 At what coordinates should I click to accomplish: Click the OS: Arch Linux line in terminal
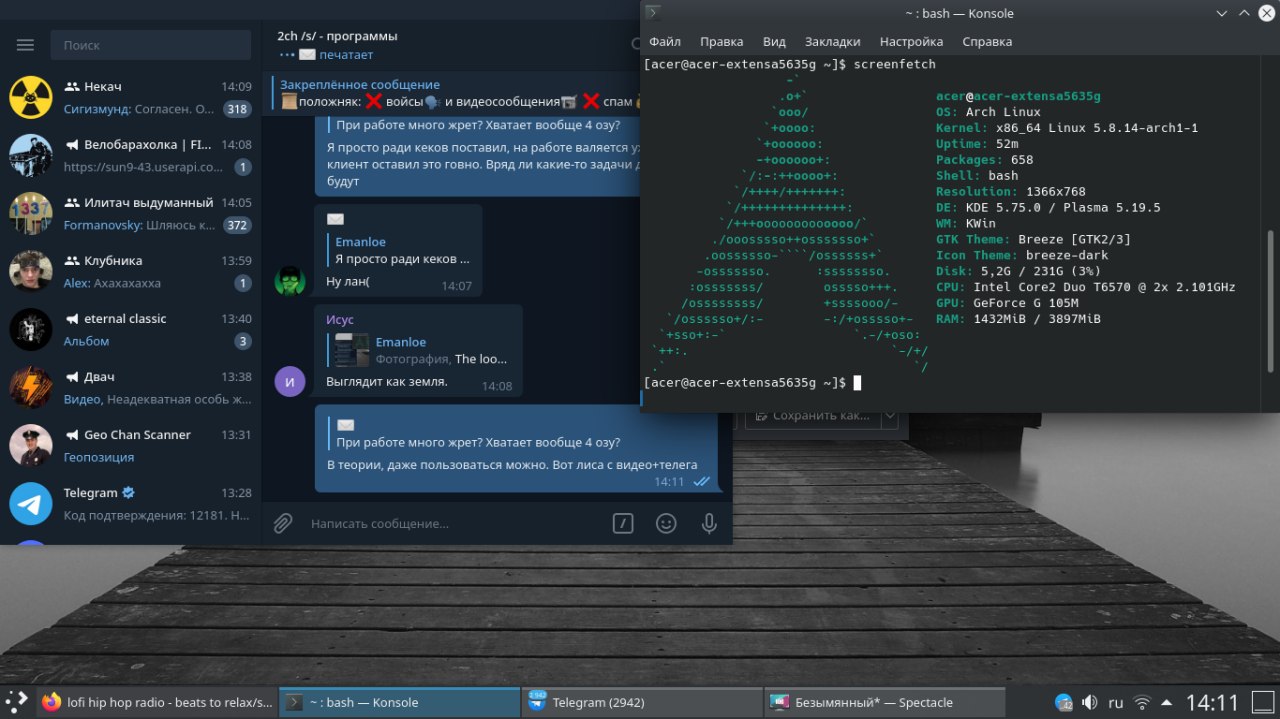(x=988, y=112)
